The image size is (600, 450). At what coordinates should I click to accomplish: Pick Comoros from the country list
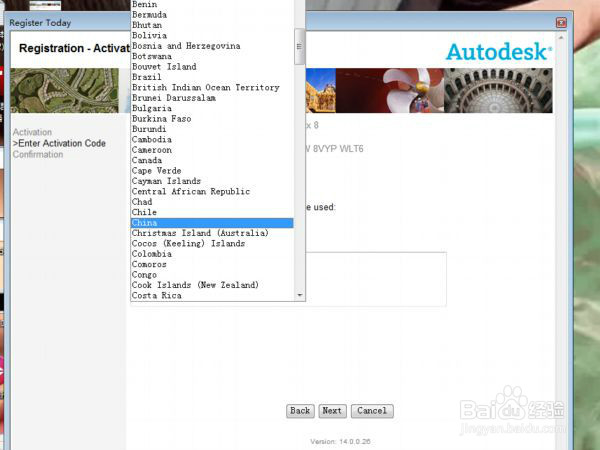pyautogui.click(x=212, y=264)
